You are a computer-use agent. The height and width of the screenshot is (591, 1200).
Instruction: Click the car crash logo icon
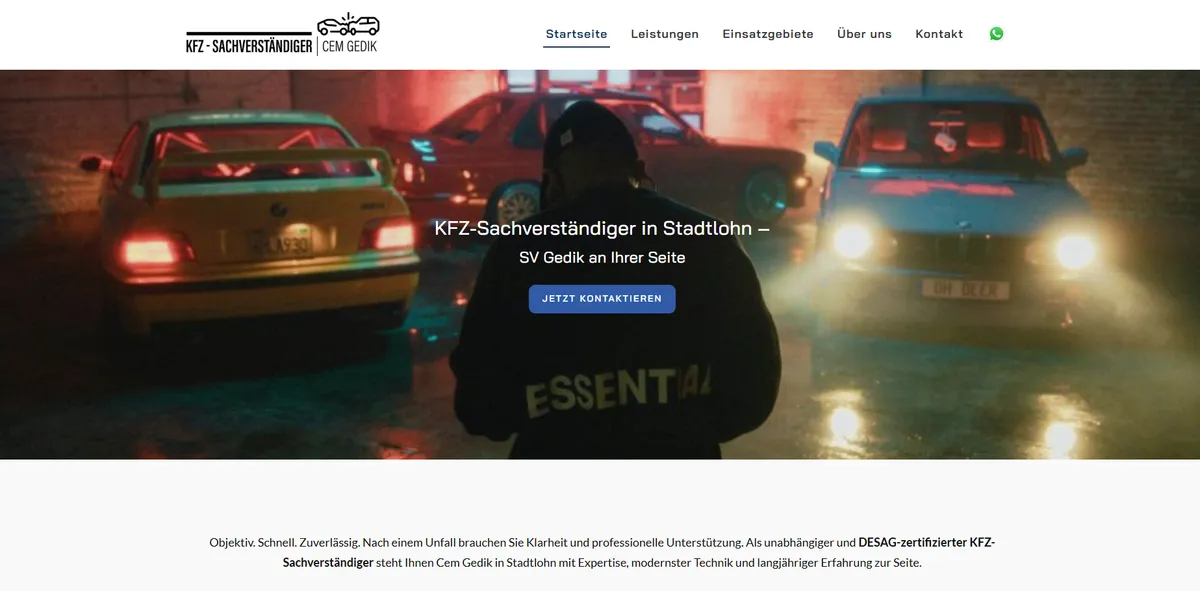point(348,24)
